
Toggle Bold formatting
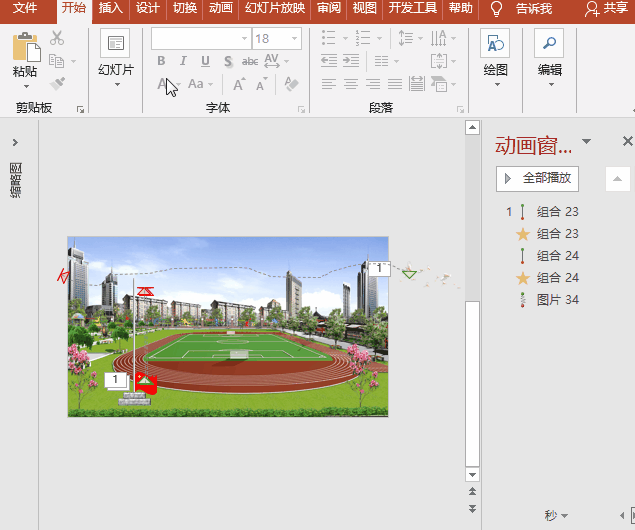(x=161, y=61)
